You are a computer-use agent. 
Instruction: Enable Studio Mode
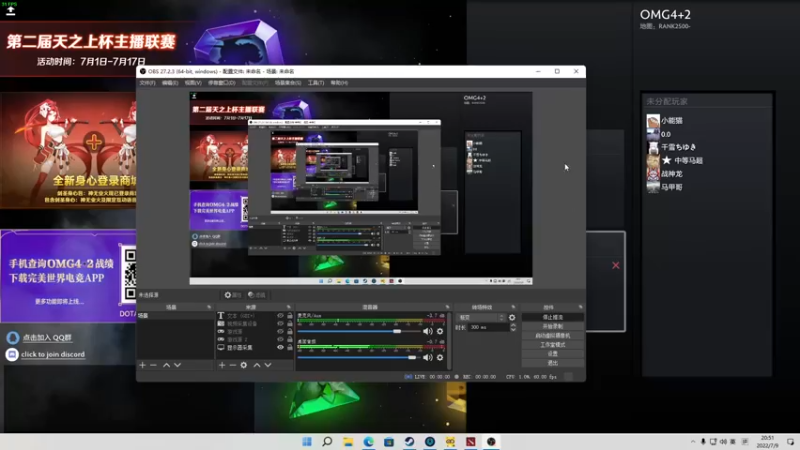pyautogui.click(x=553, y=345)
